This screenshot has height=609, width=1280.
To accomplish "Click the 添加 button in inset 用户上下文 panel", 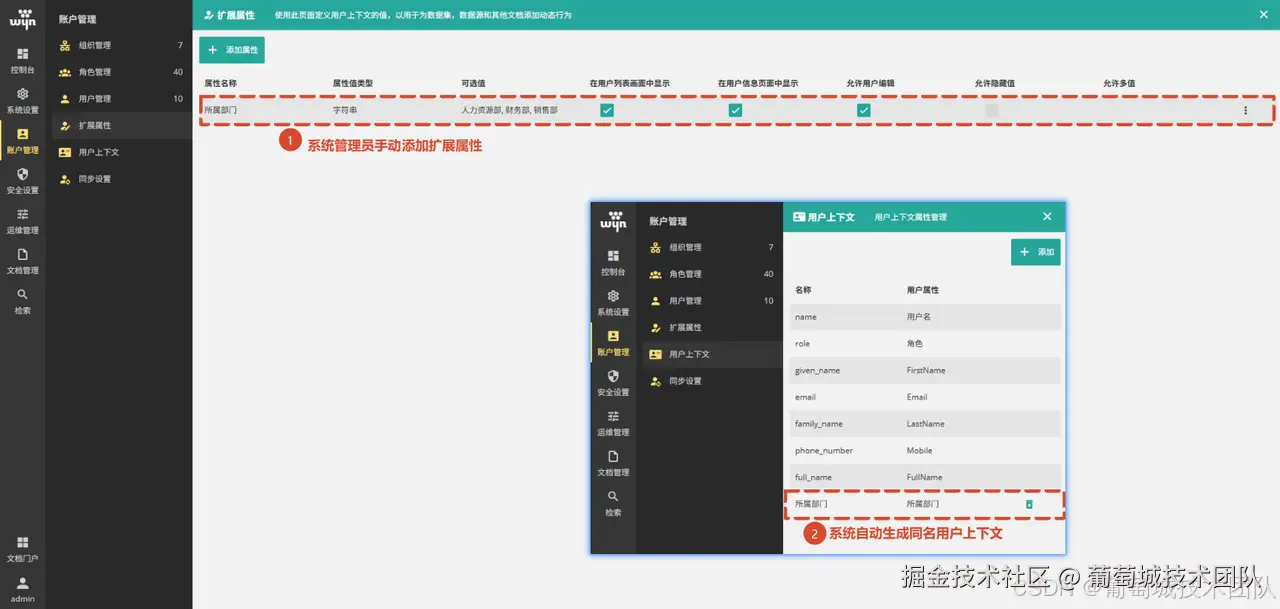I will pyautogui.click(x=1036, y=252).
